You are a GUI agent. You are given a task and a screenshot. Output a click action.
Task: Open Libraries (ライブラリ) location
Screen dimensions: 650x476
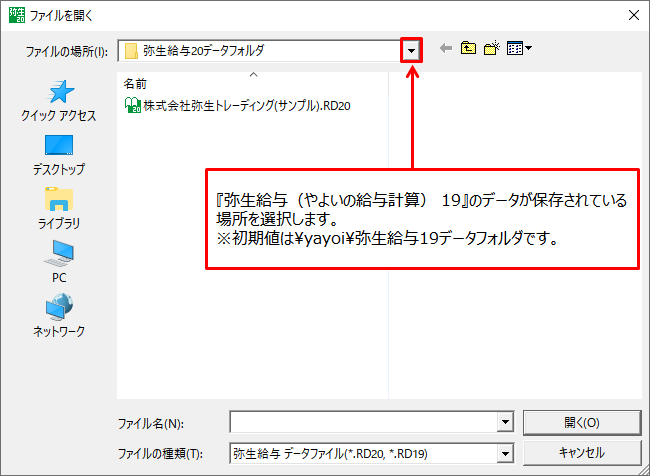click(59, 209)
